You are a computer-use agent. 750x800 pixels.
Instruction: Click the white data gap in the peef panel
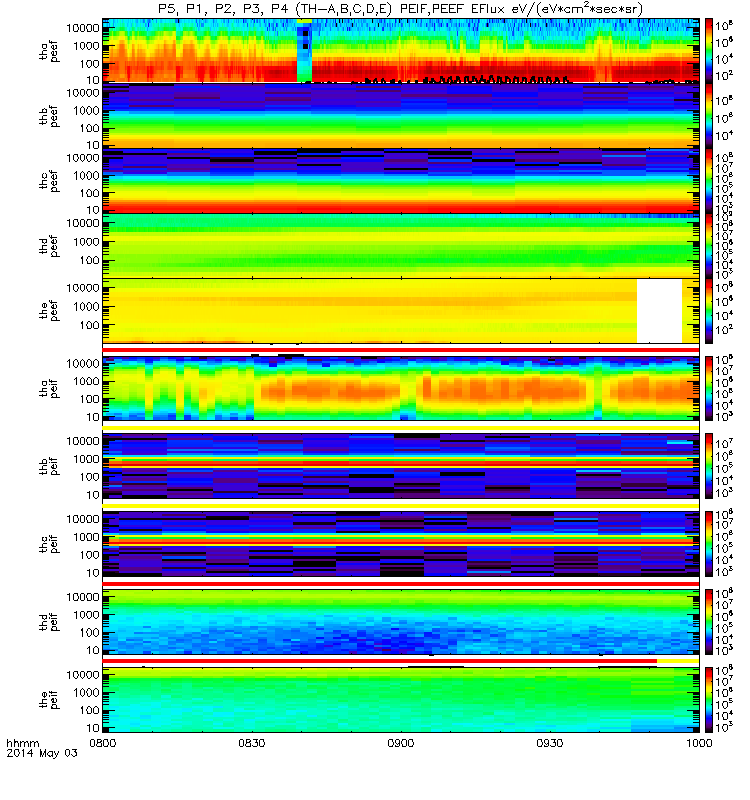659,311
